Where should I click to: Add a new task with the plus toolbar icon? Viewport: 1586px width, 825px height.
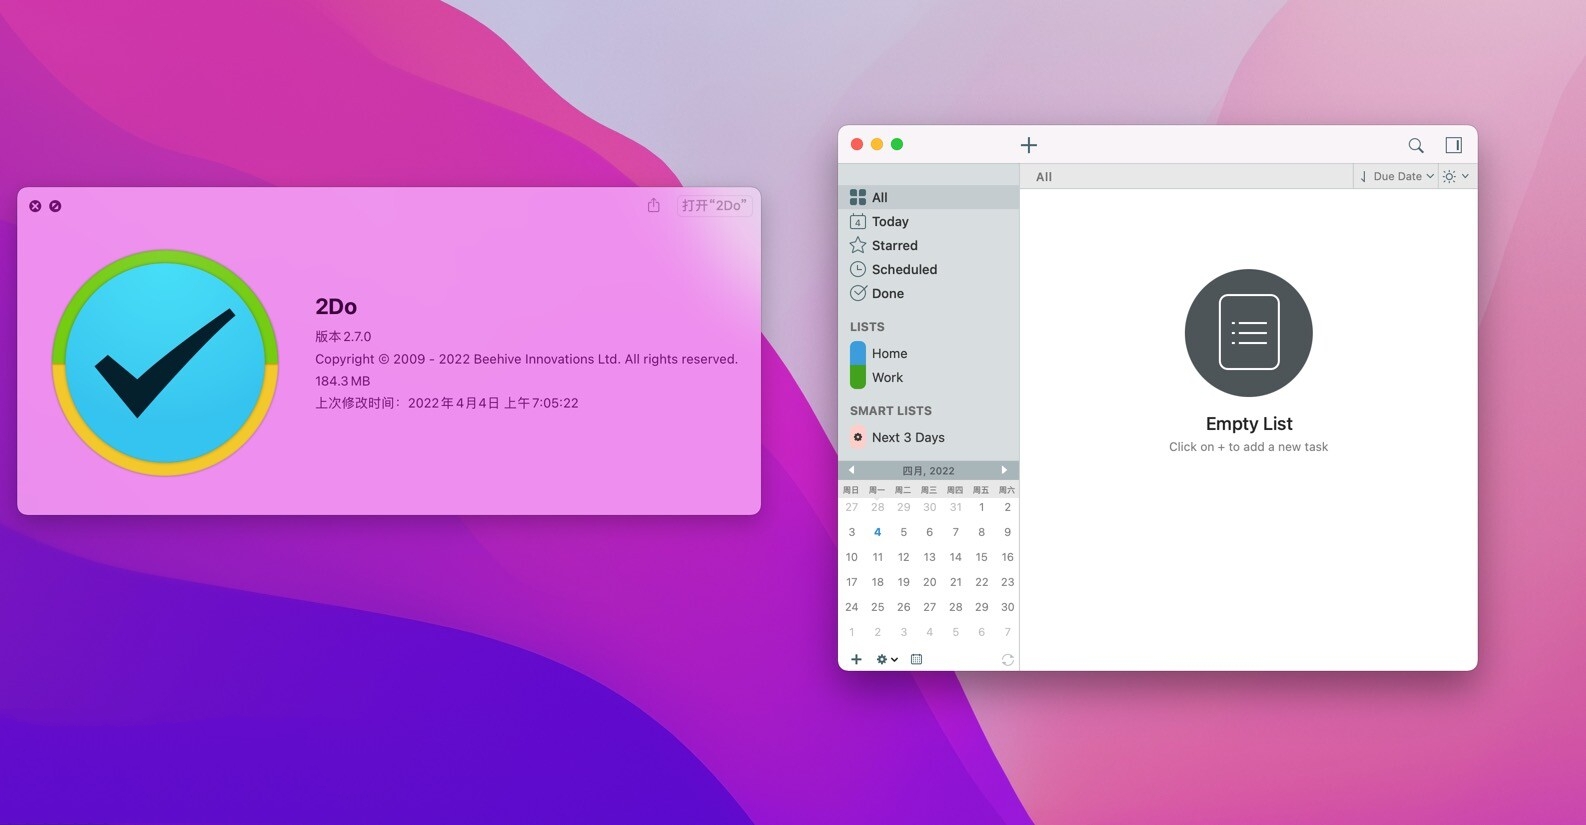(x=1028, y=145)
